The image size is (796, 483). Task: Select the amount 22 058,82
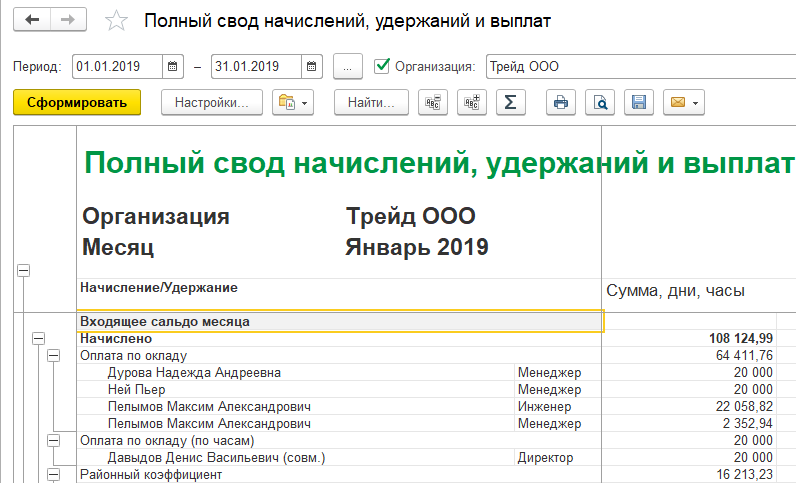click(744, 407)
